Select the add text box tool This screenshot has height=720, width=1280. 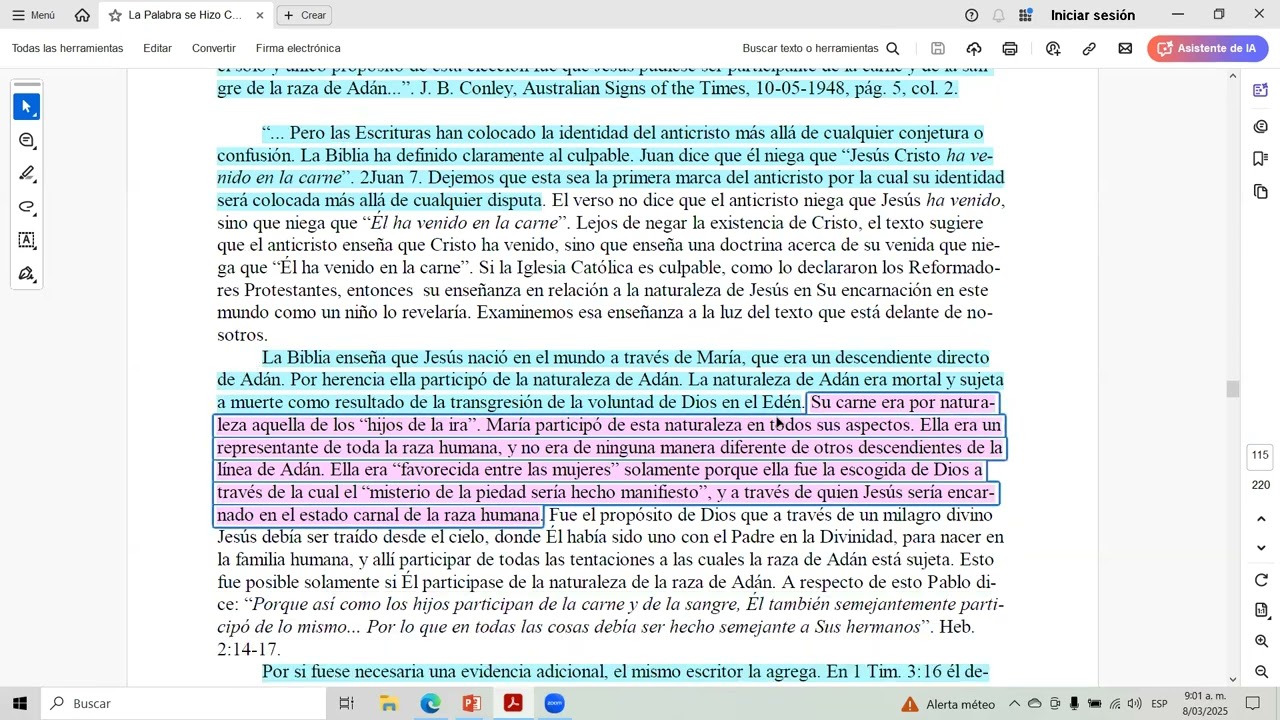(x=27, y=240)
